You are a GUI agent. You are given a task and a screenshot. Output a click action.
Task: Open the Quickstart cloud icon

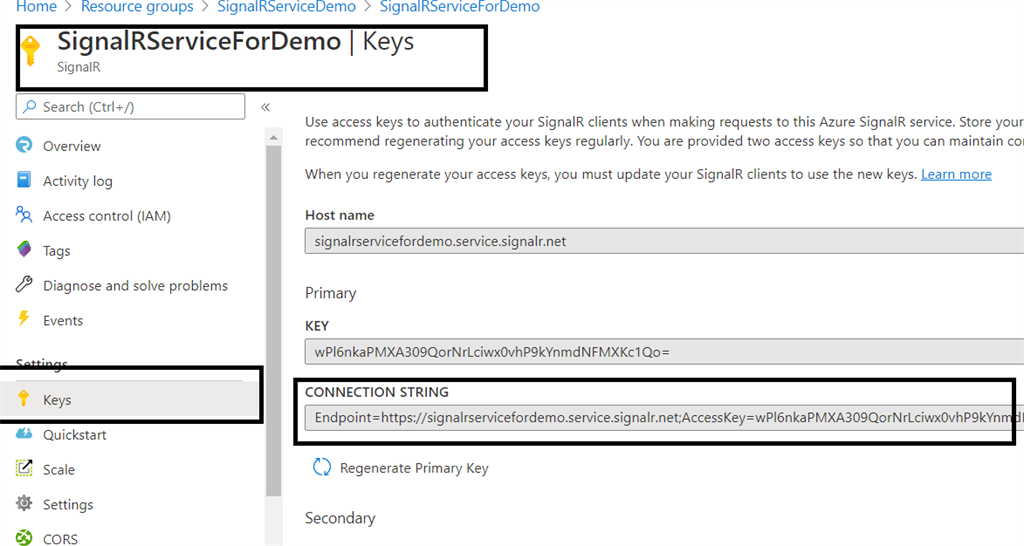(x=24, y=434)
